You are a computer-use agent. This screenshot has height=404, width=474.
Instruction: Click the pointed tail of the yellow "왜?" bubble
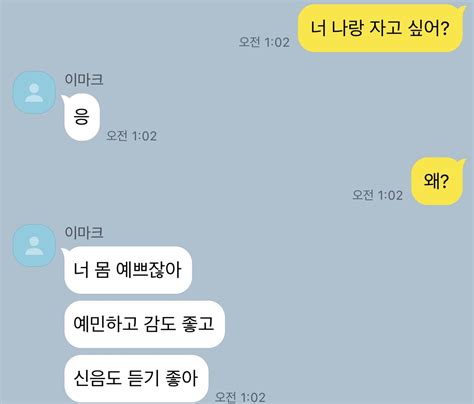pyautogui.click(x=462, y=162)
